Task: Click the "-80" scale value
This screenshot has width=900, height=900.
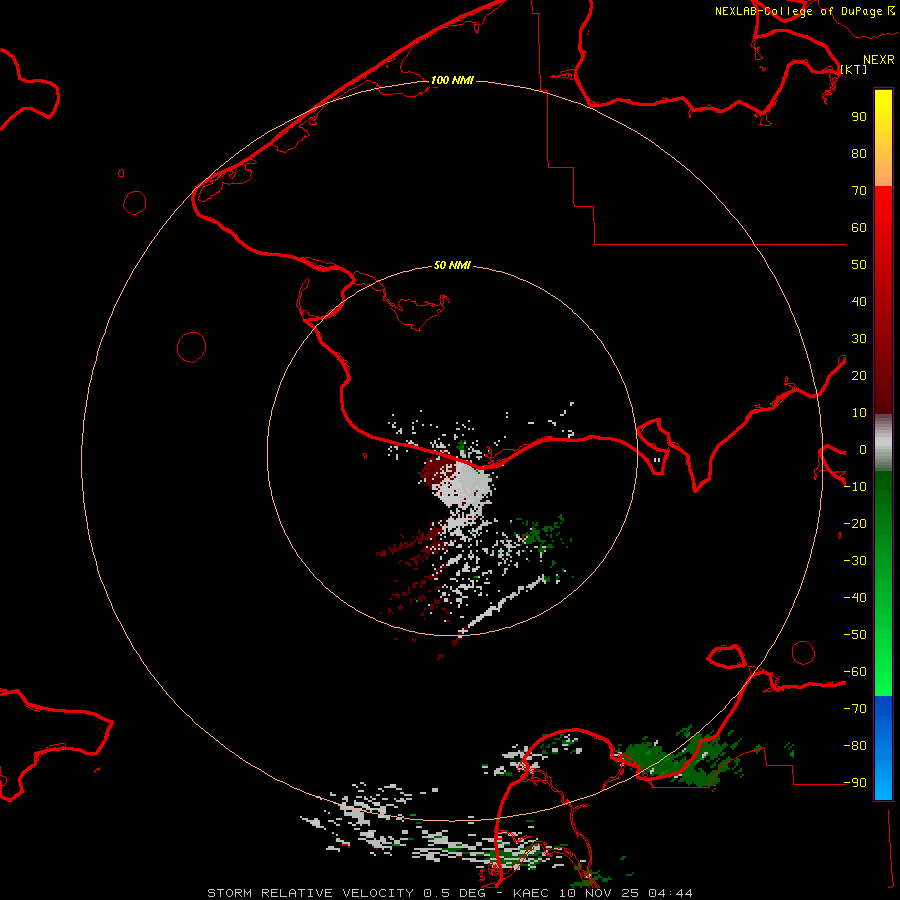Action: (855, 746)
